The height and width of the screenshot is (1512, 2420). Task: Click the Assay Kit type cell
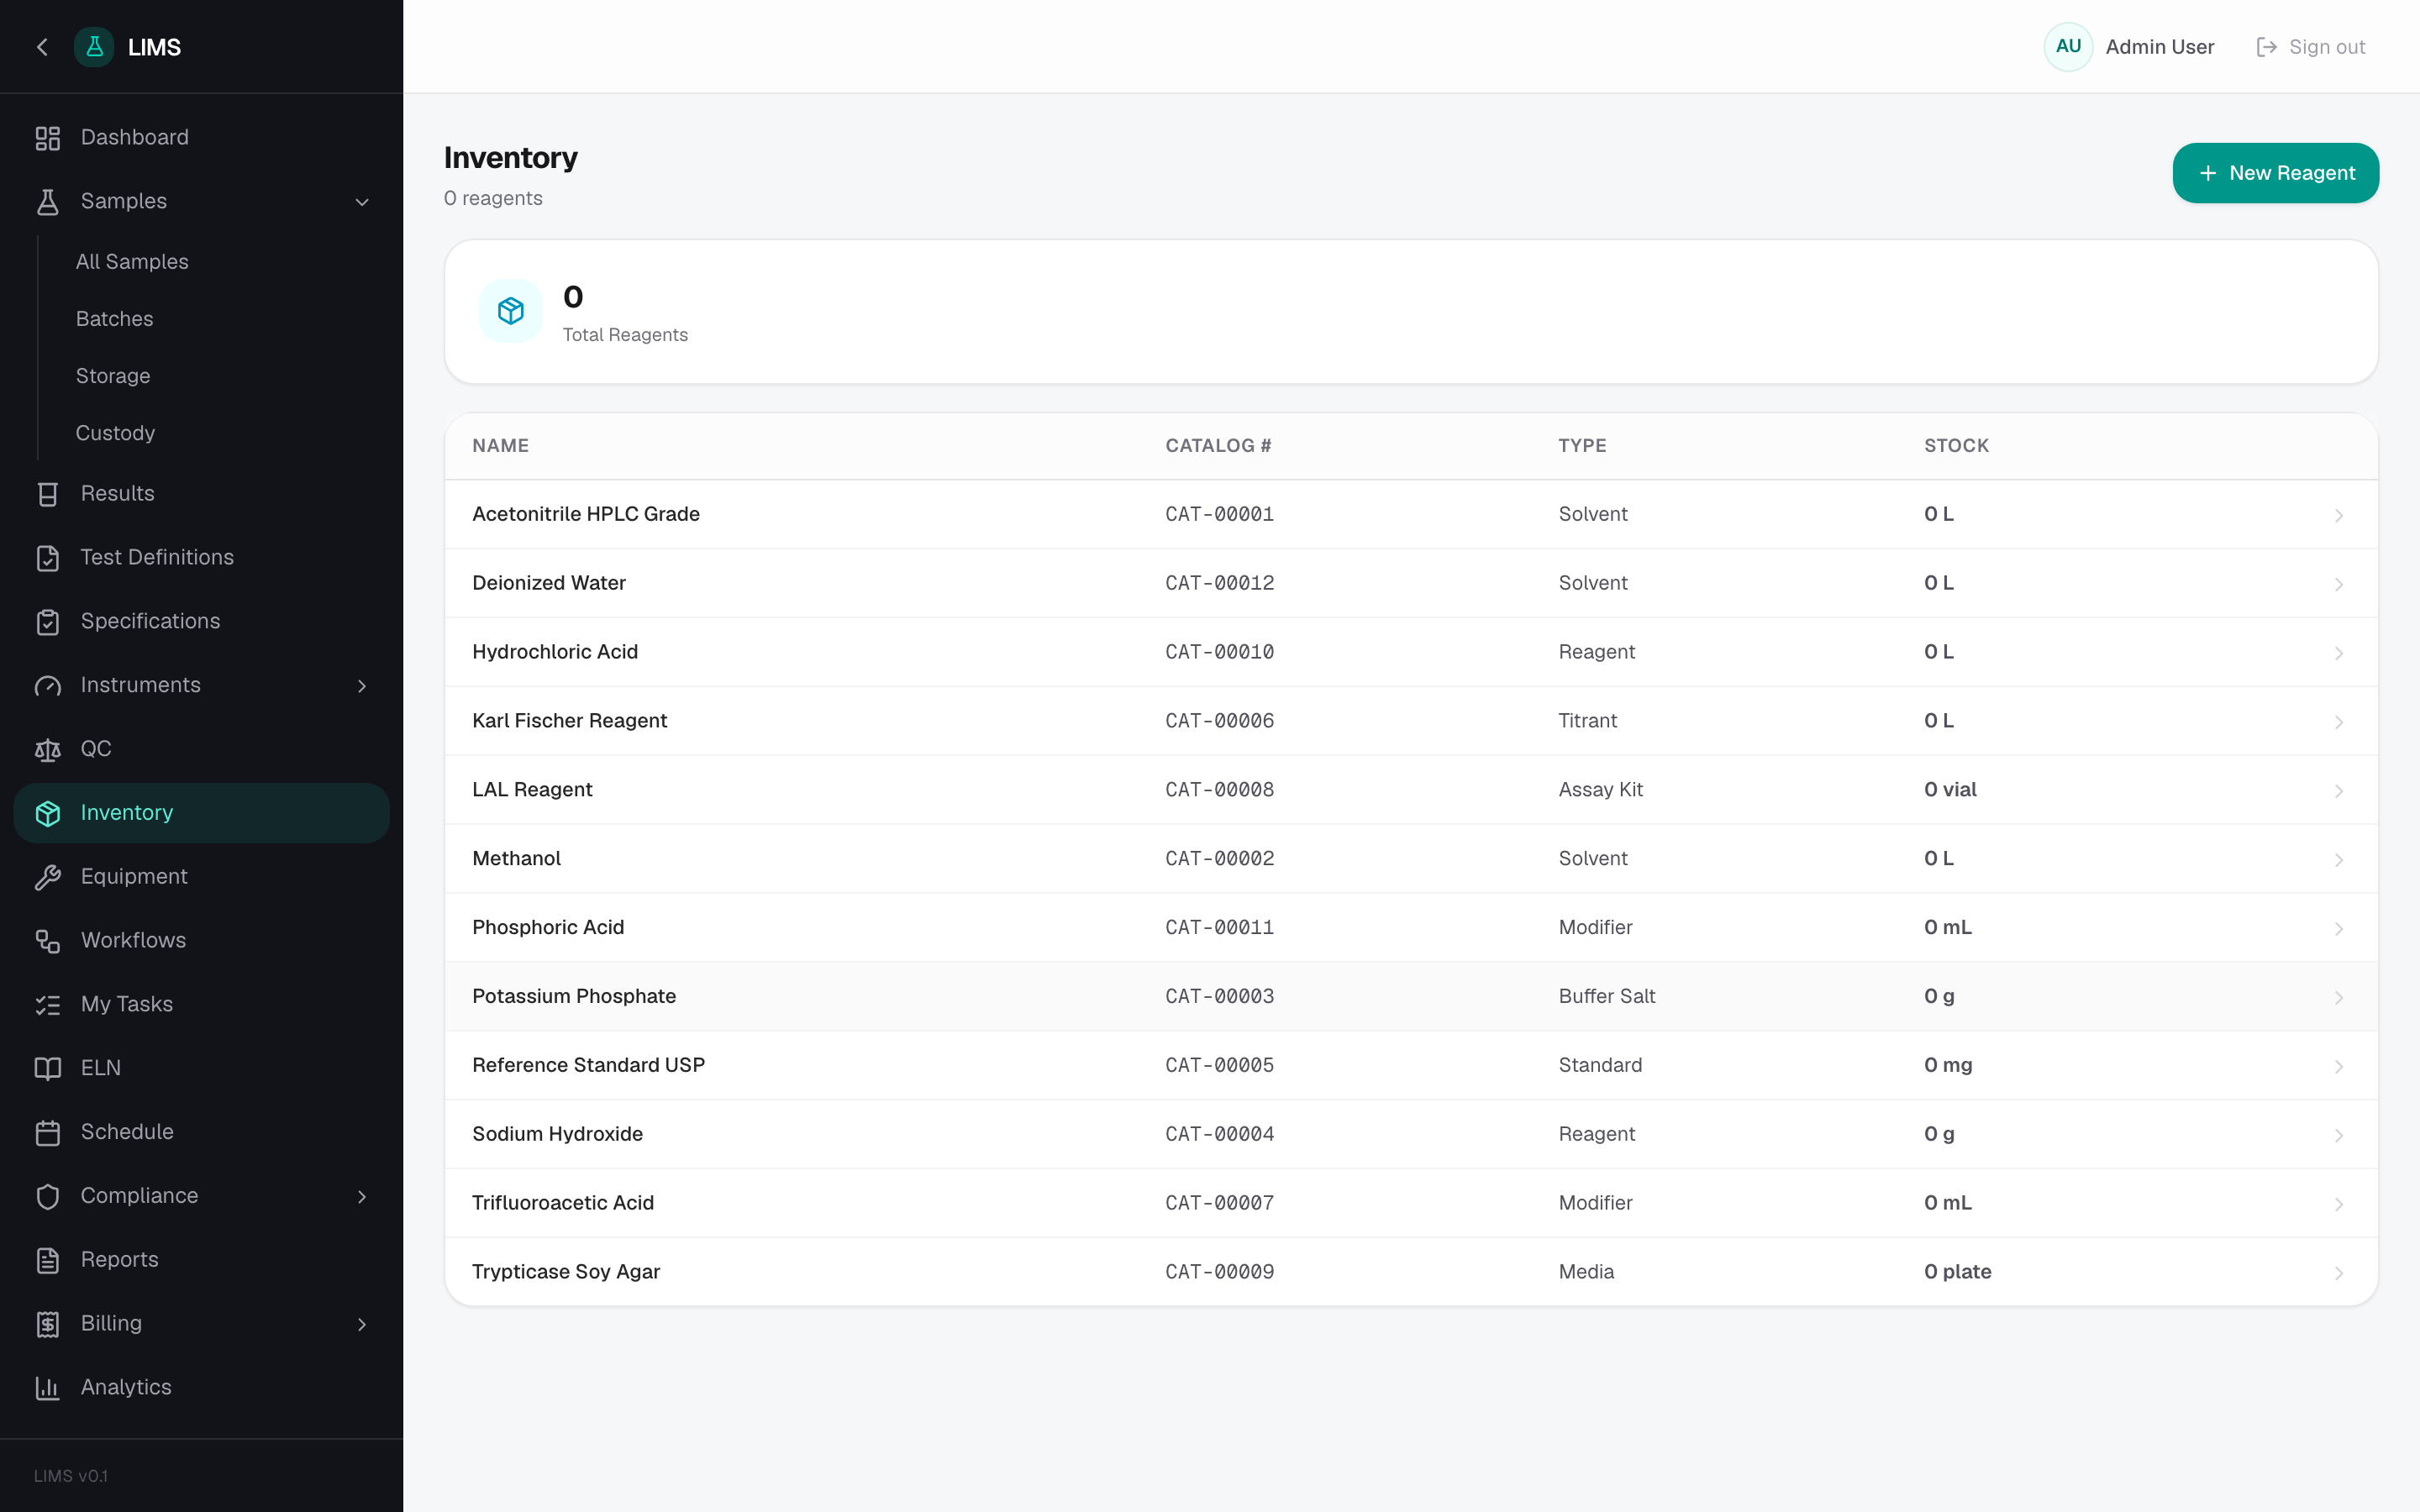pos(1600,790)
